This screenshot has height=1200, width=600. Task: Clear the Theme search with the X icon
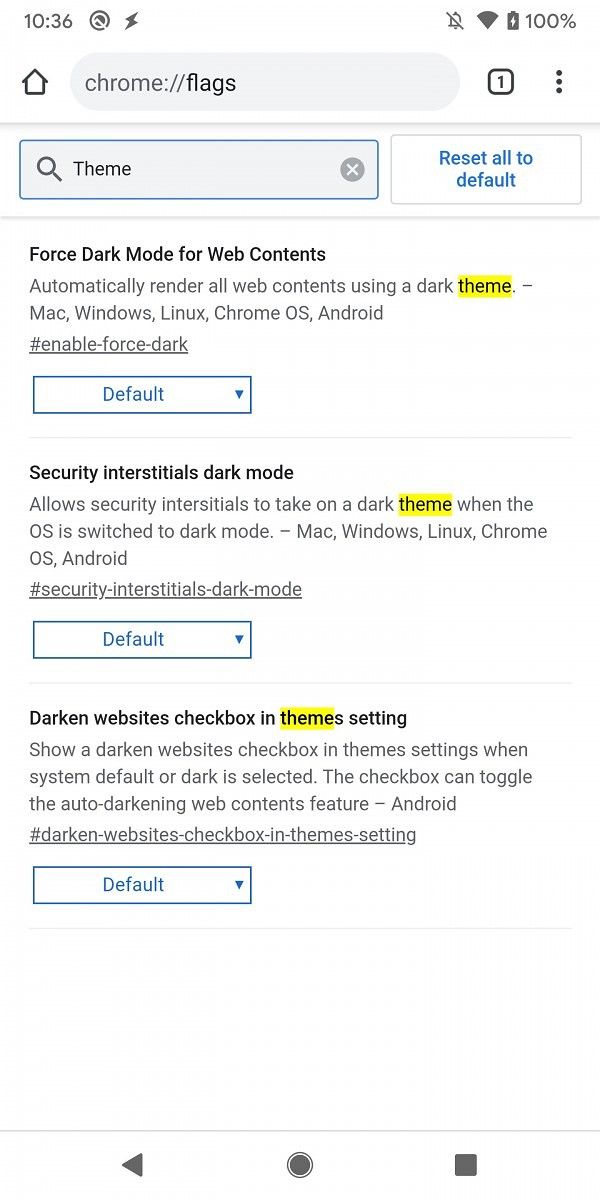(352, 169)
